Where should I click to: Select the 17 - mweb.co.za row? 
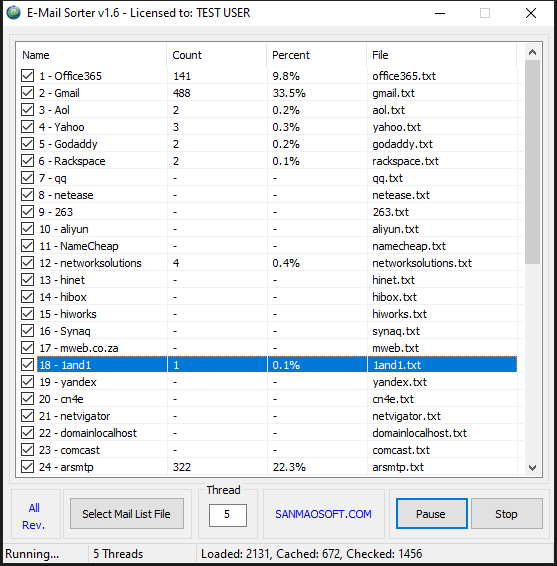click(267, 348)
